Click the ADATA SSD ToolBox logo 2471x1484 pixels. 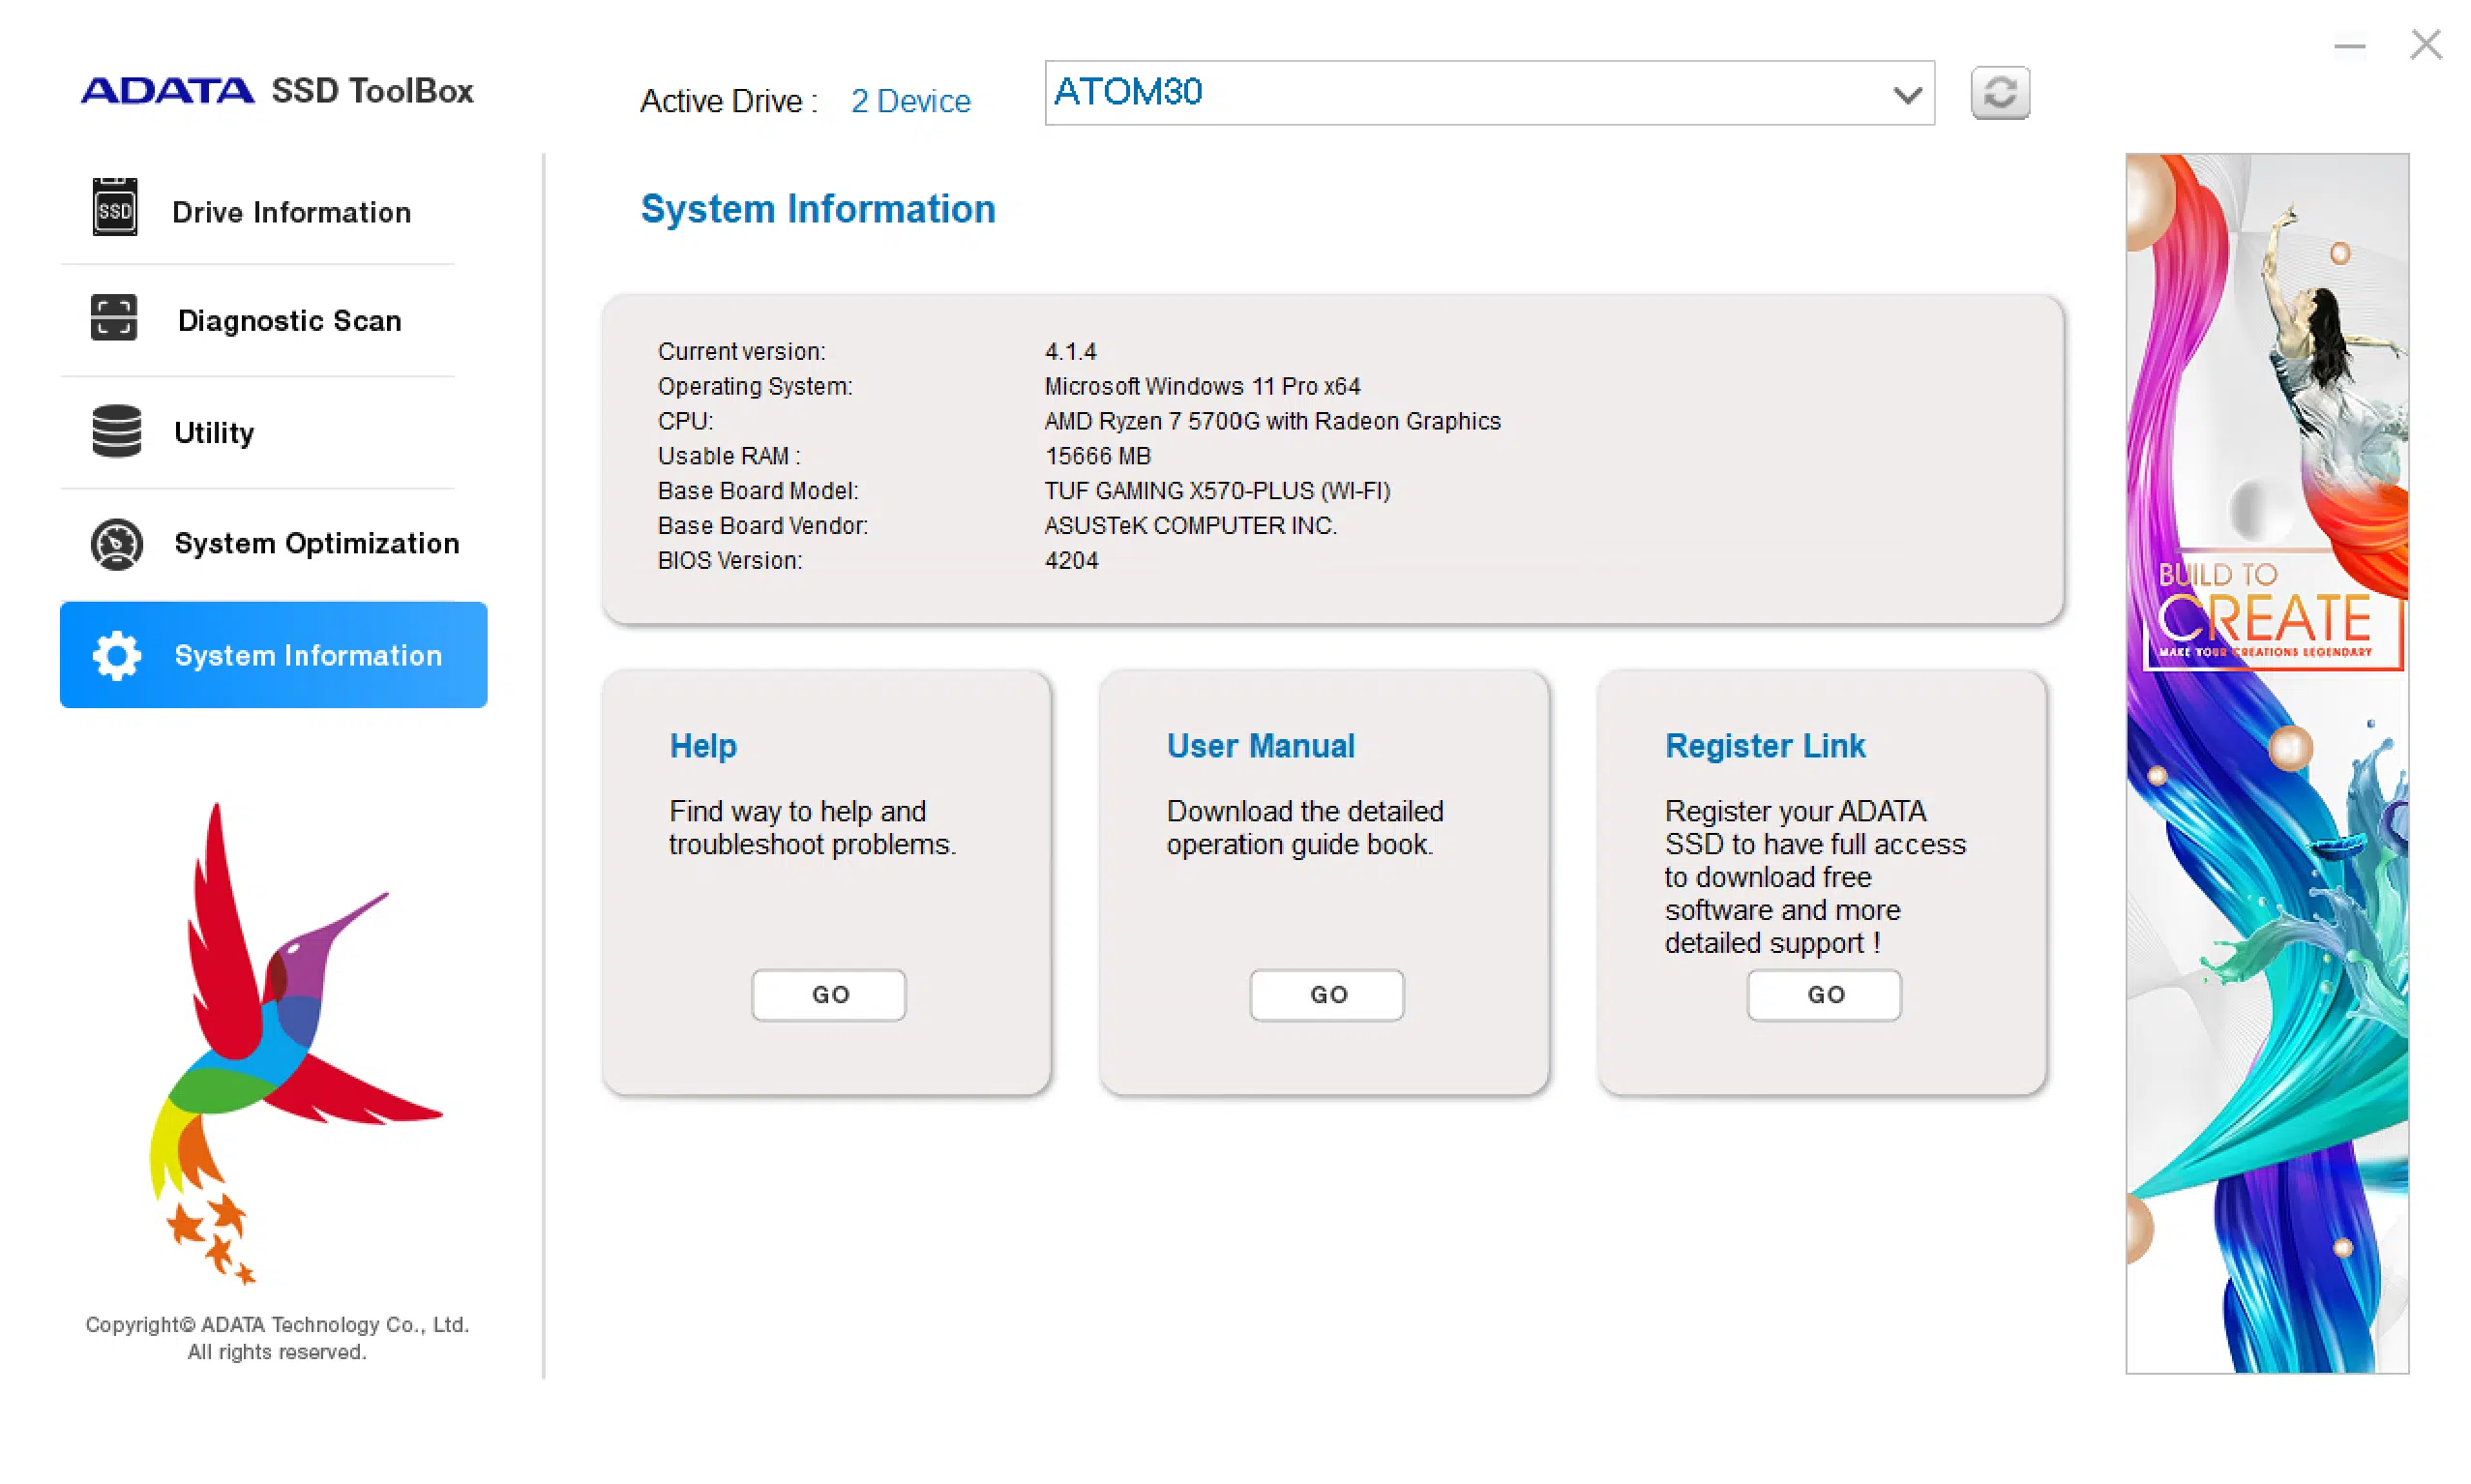[x=277, y=91]
